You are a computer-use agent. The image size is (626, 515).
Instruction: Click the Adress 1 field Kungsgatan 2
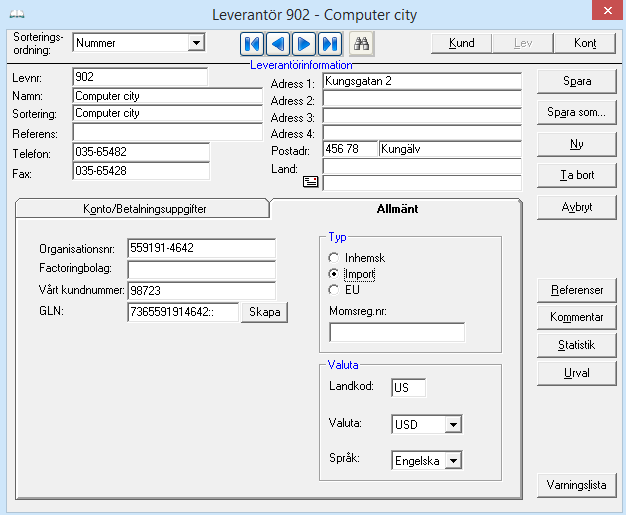[422, 81]
